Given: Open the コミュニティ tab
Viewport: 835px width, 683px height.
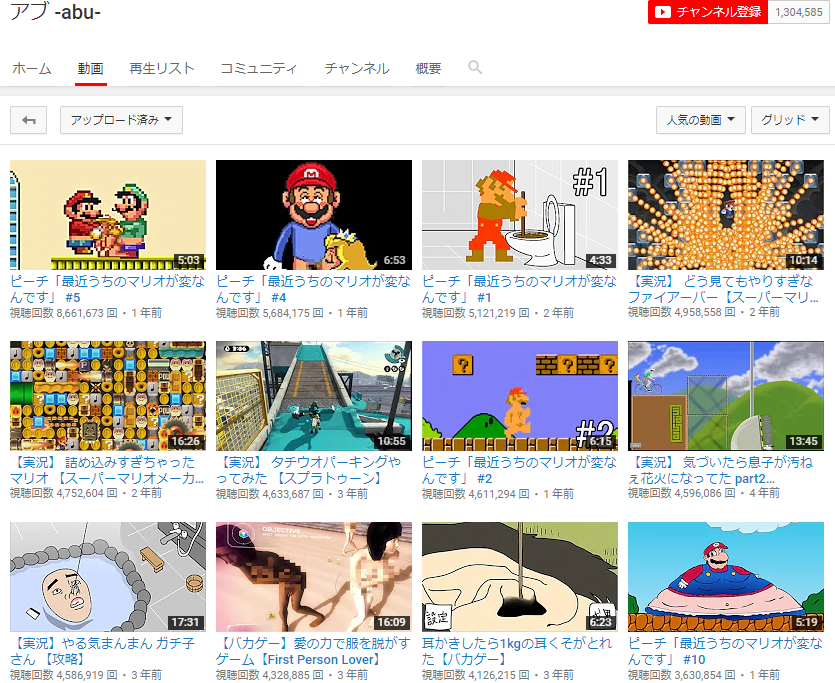Looking at the screenshot, I should pyautogui.click(x=259, y=69).
